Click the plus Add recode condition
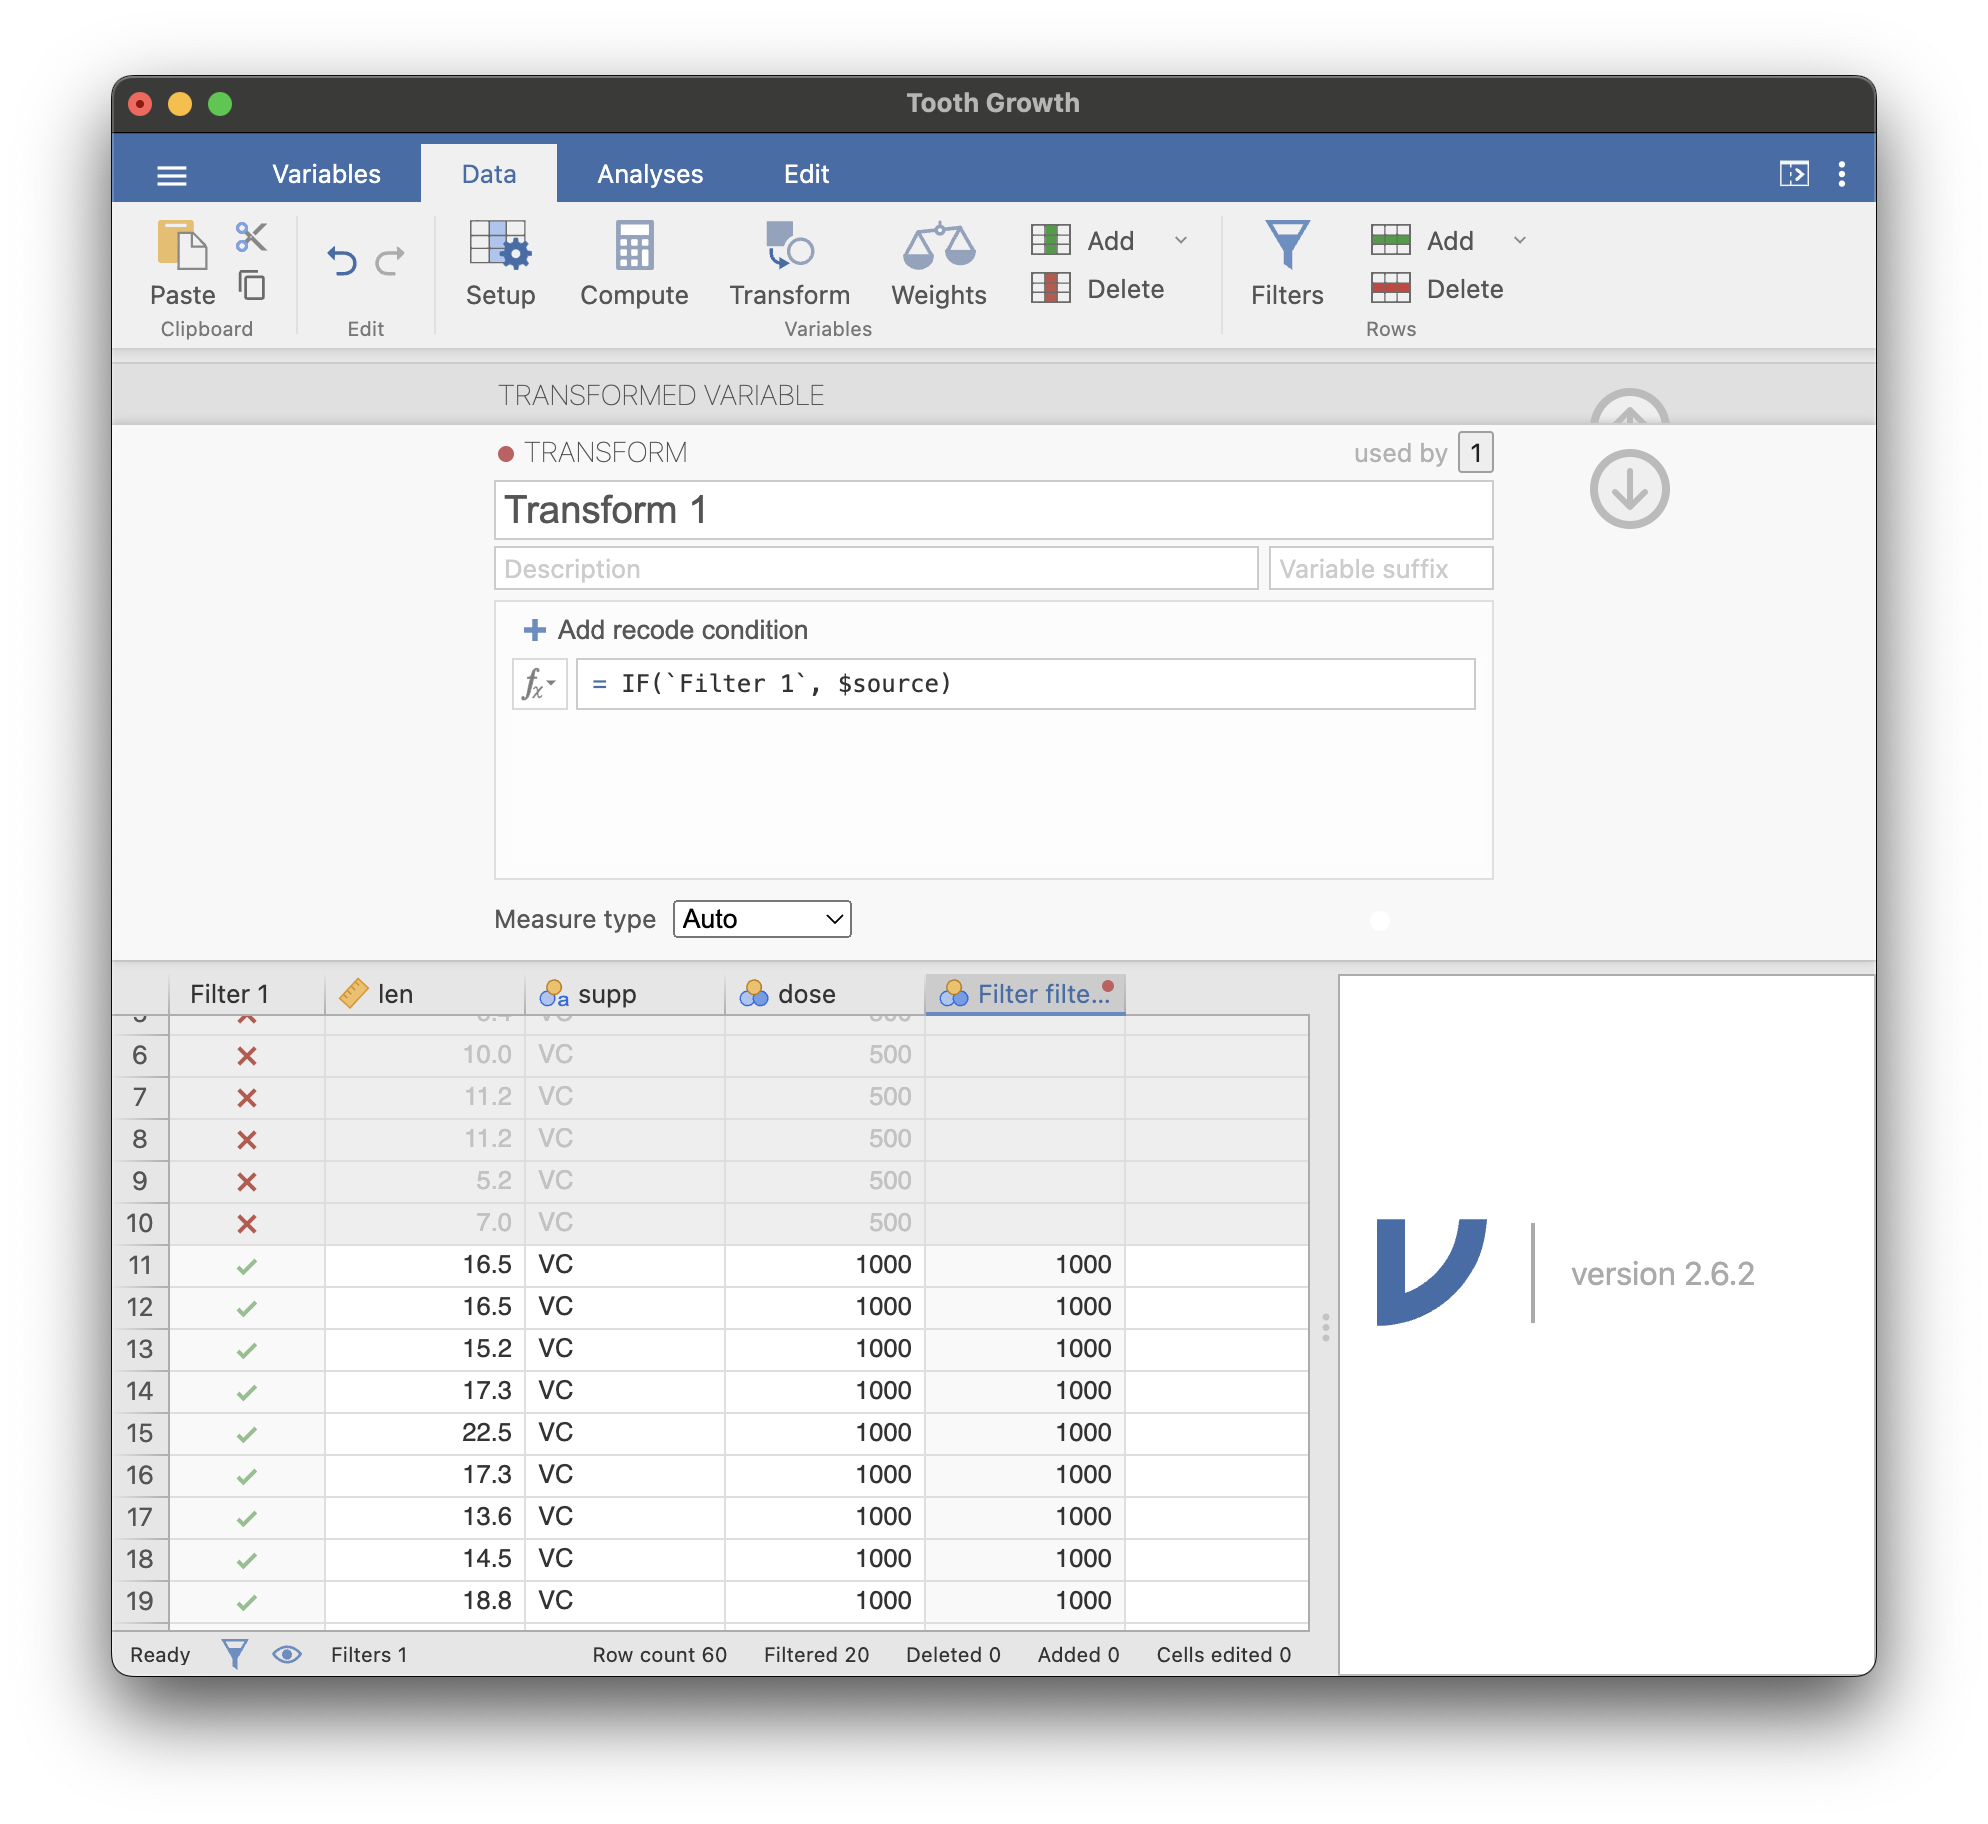The height and width of the screenshot is (1824, 1988). click(x=665, y=630)
